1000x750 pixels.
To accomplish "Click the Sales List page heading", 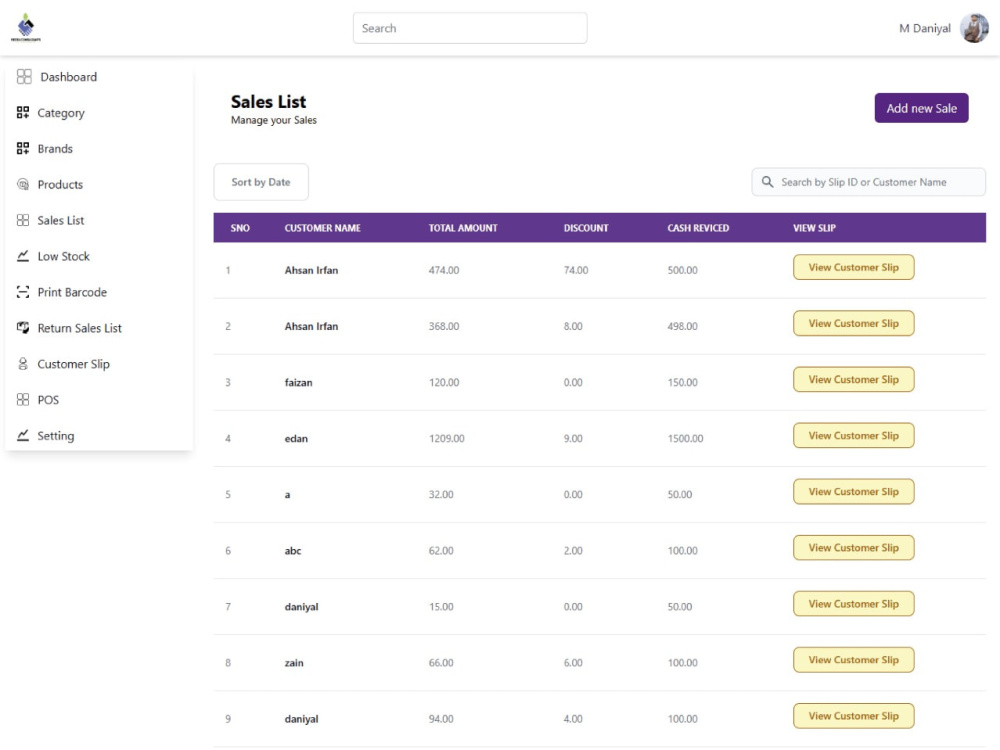I will [268, 101].
